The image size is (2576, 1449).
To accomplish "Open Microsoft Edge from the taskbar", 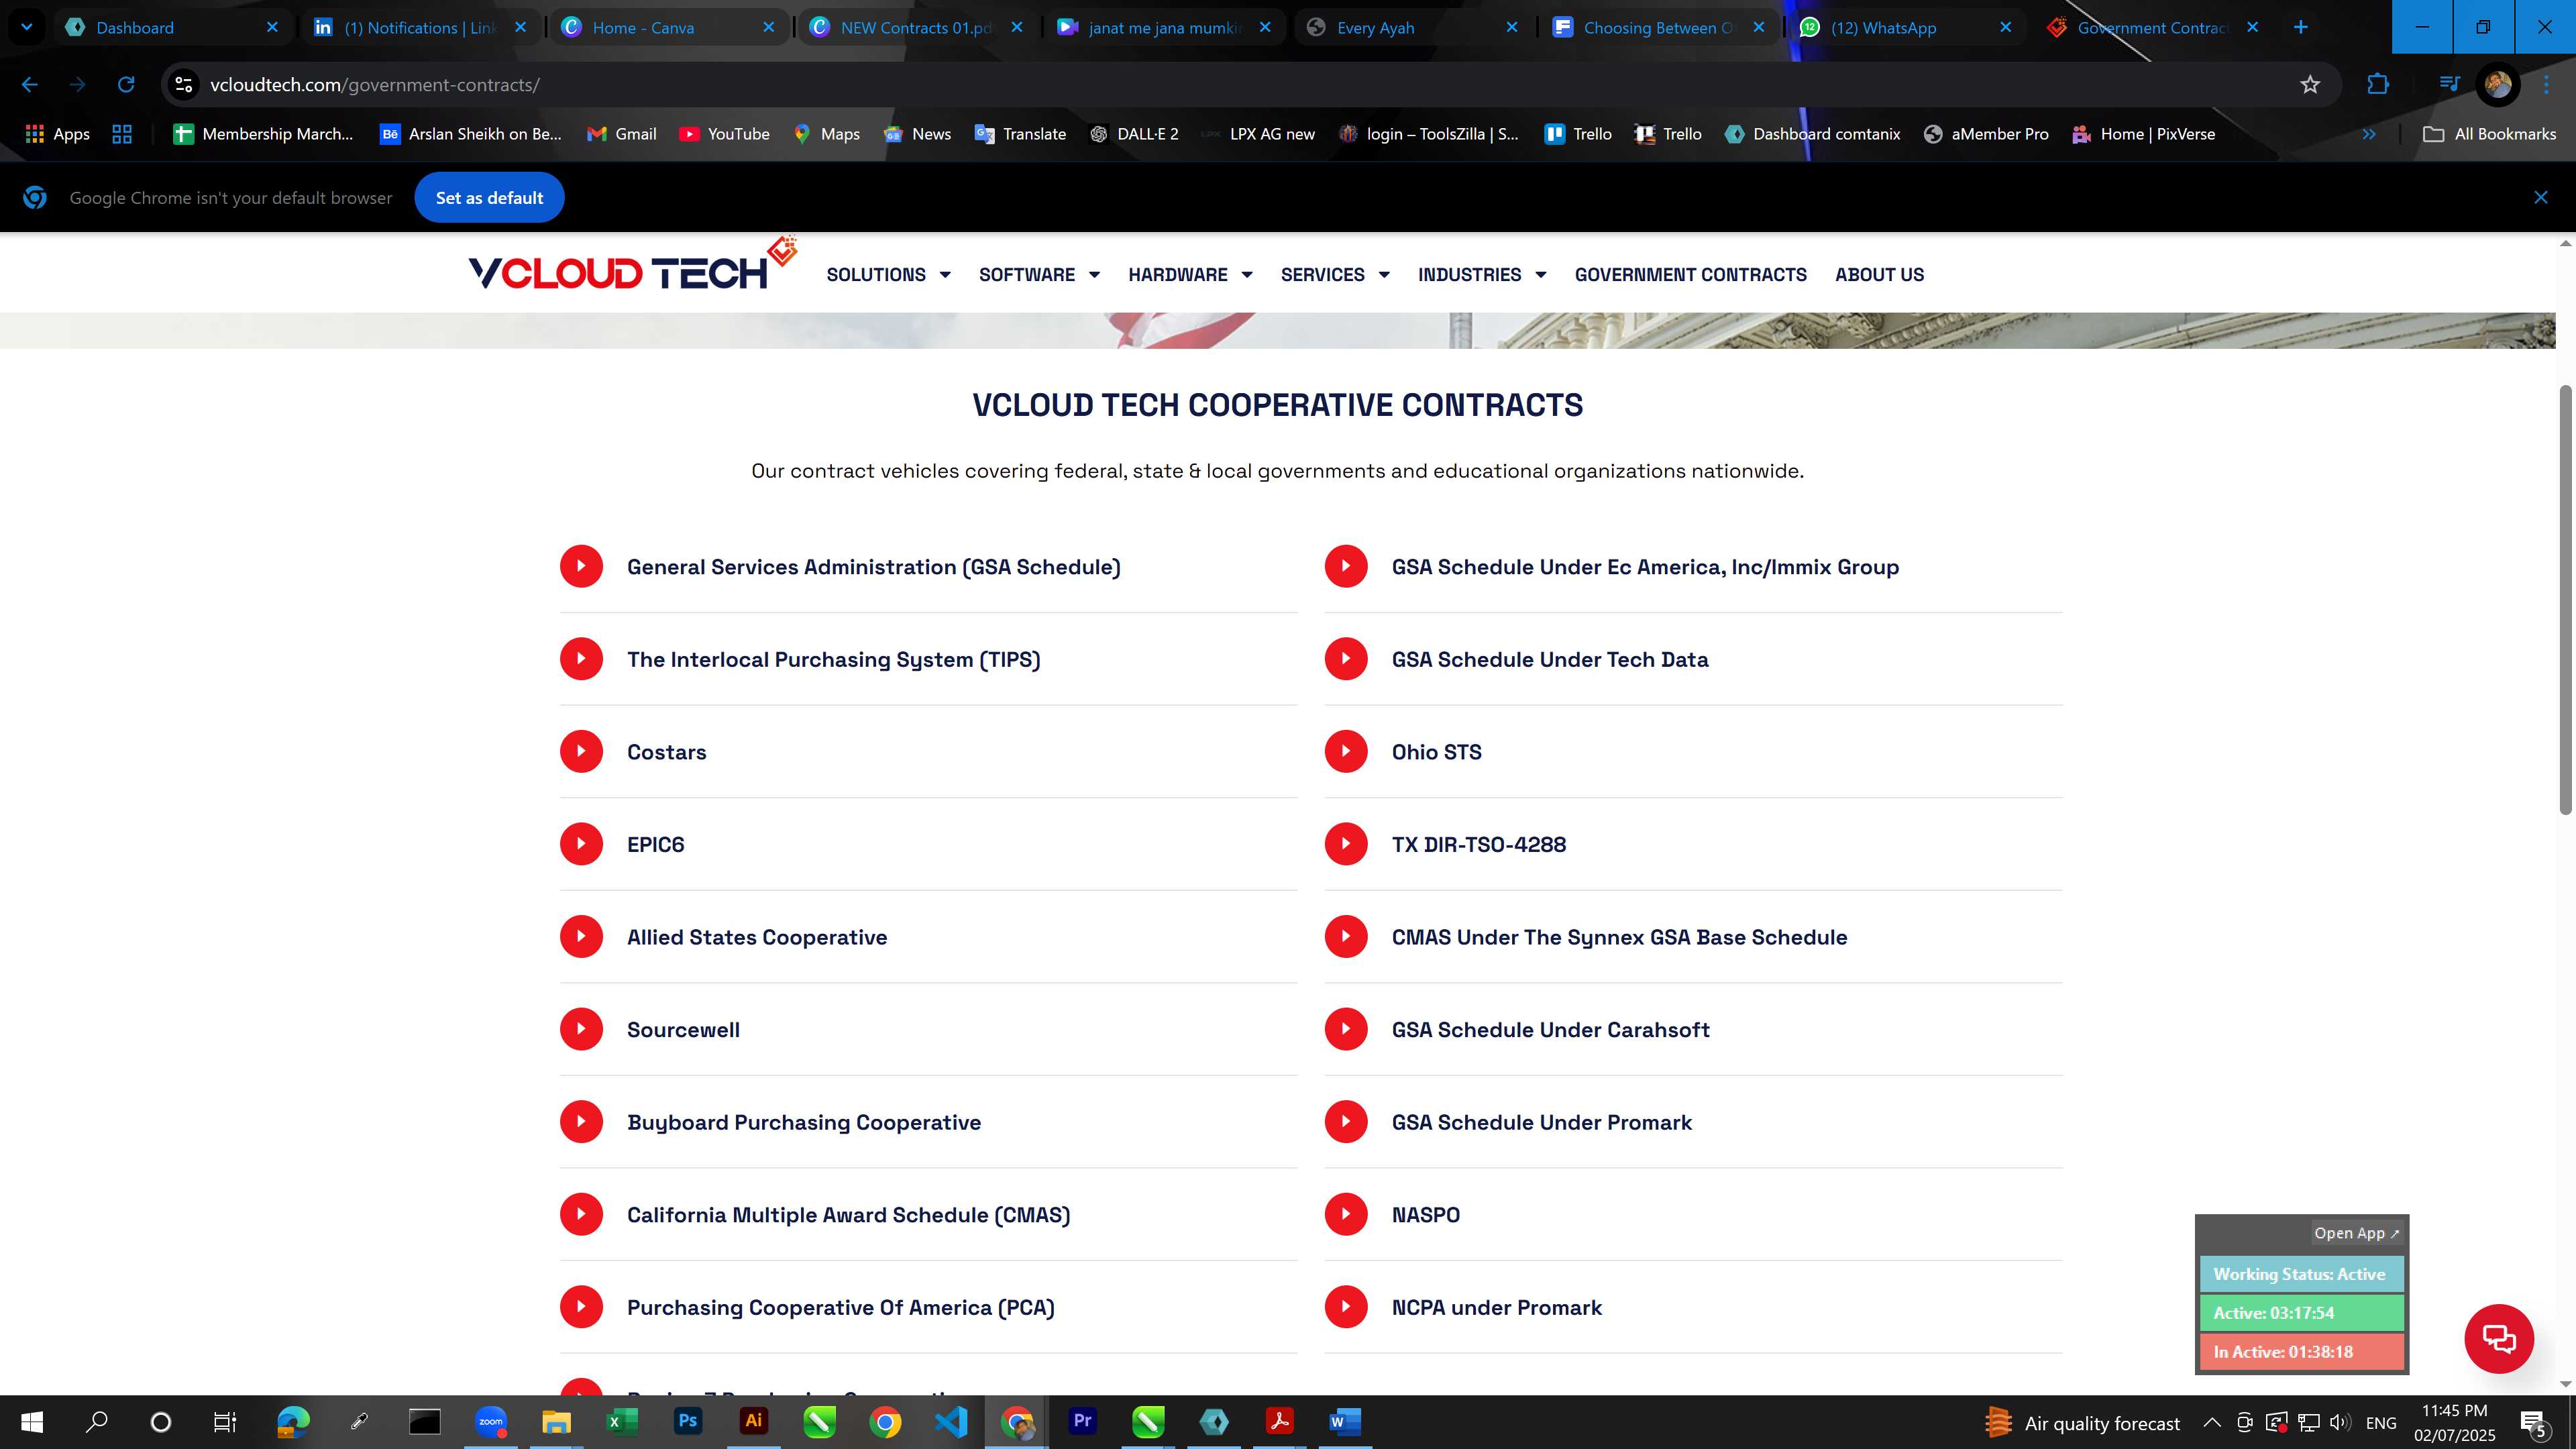I will (x=293, y=1422).
